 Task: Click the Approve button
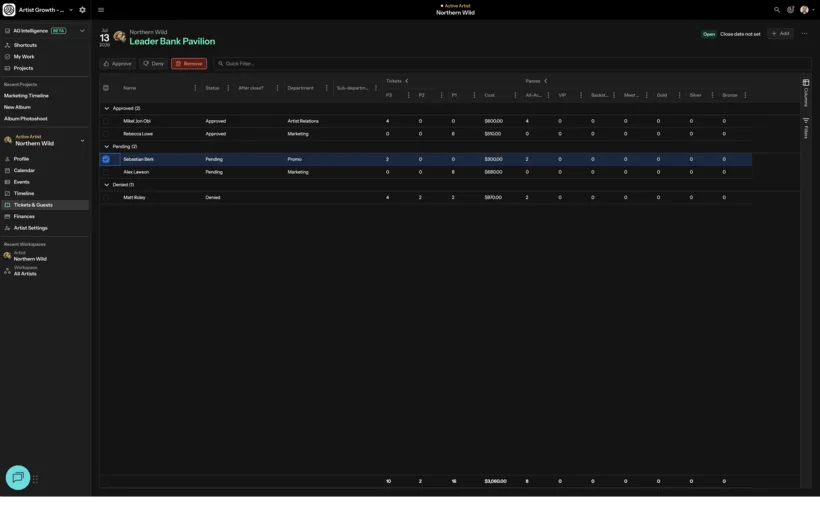[118, 64]
